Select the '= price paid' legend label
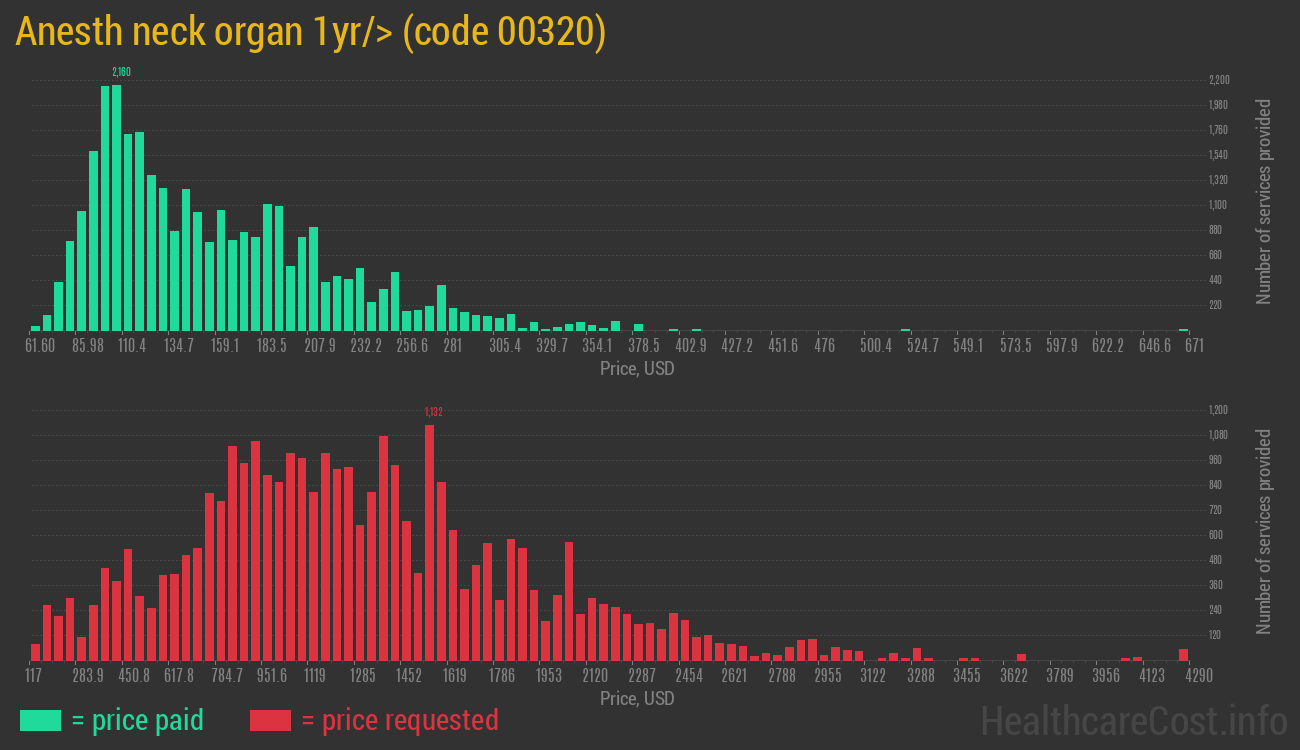Screen dimensions: 1300x750 click(x=137, y=720)
